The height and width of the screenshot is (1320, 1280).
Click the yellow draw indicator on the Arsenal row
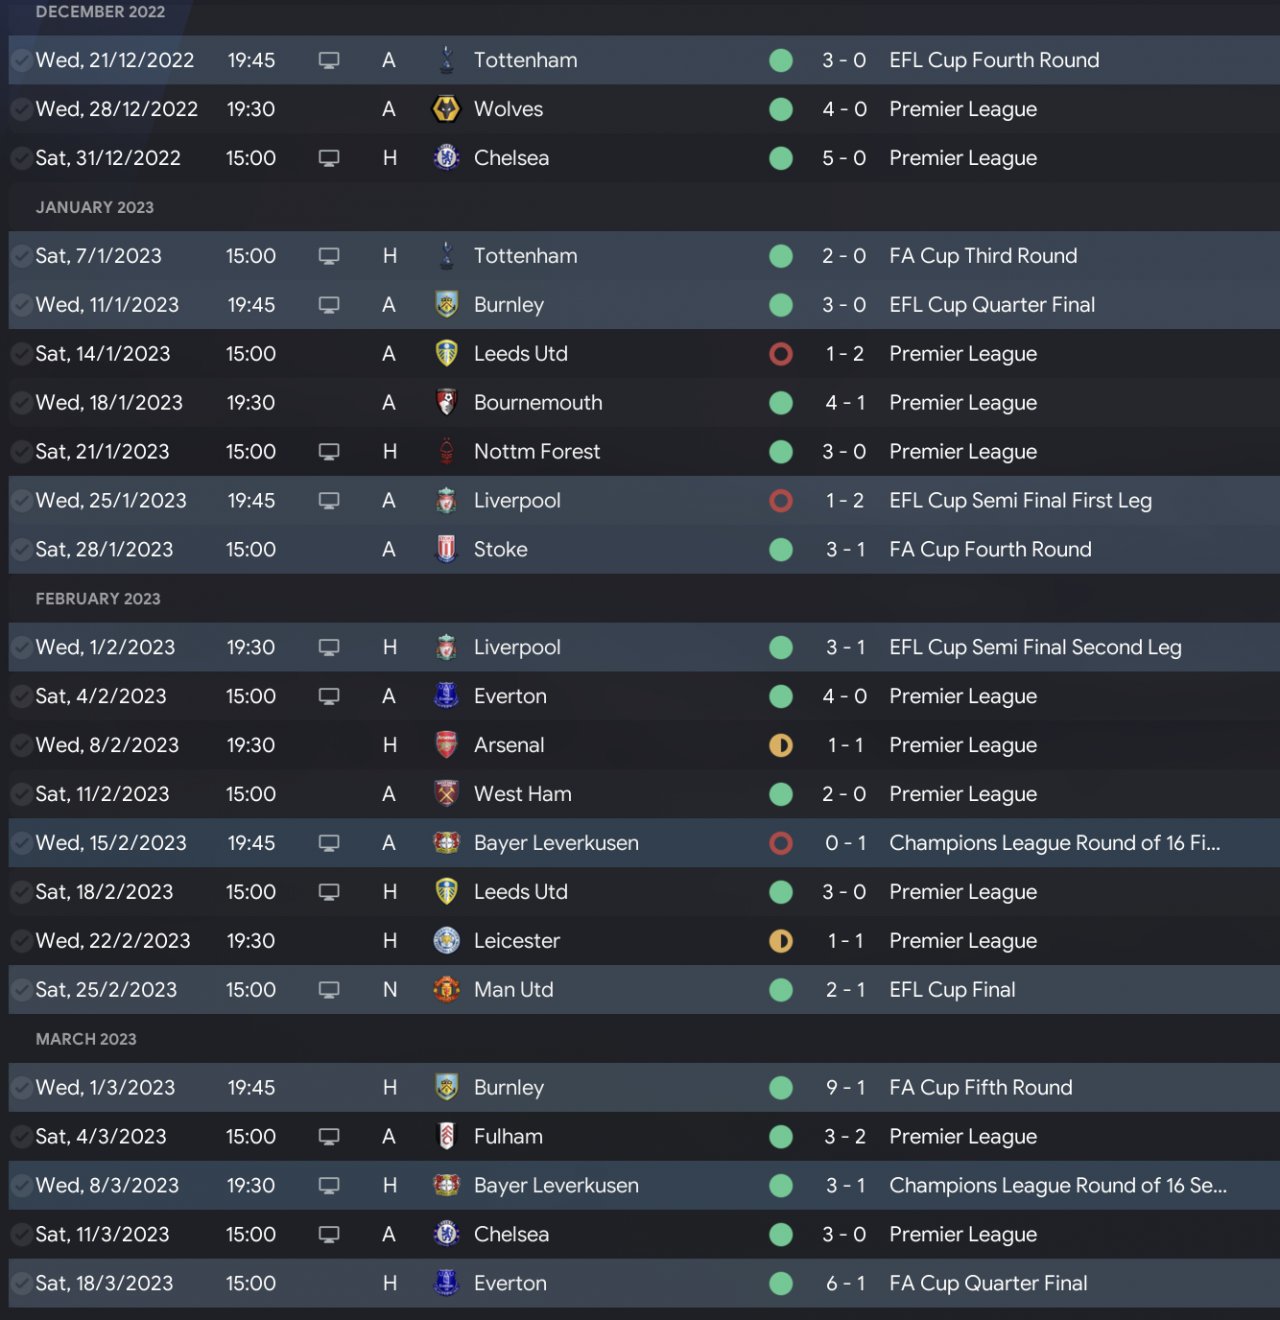781,745
